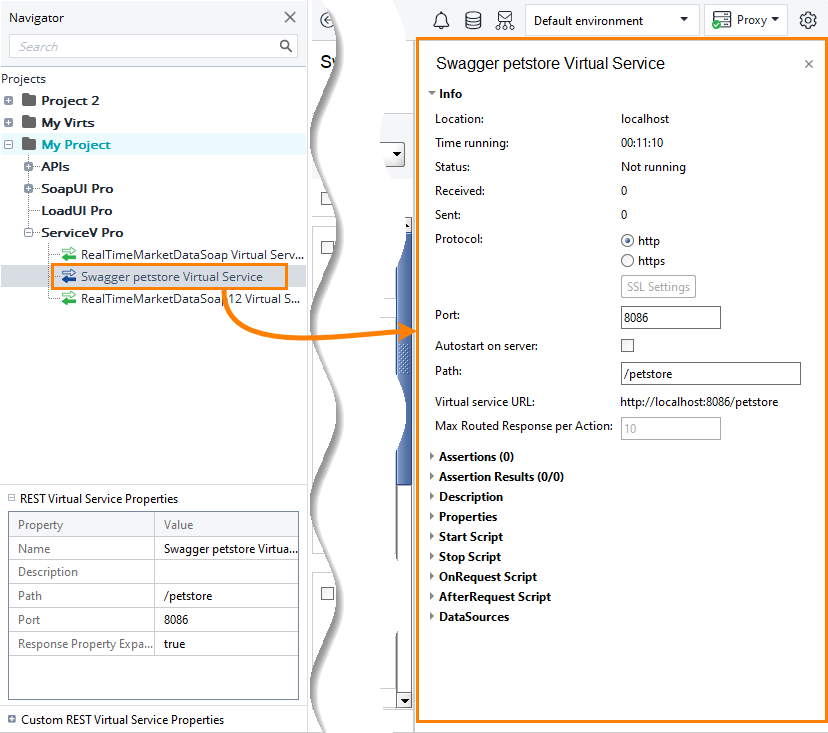Click the Value column header
828x733 pixels.
coord(227,524)
